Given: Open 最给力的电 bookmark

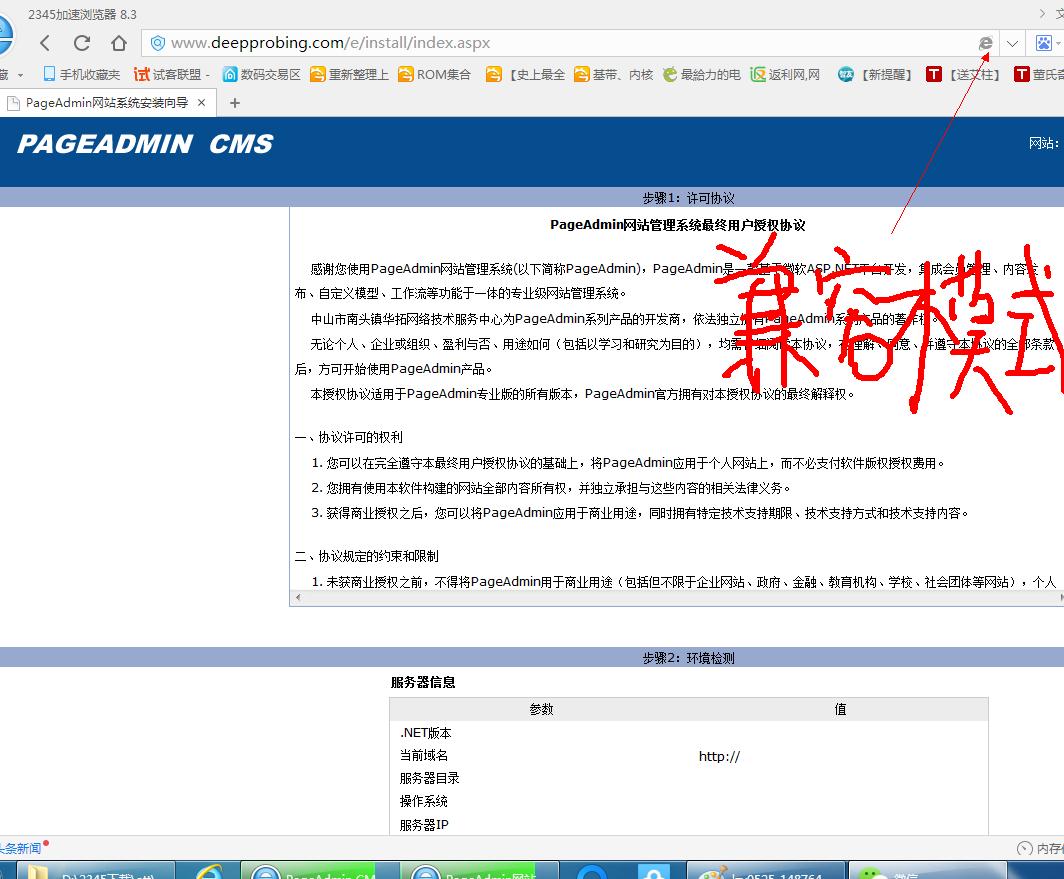Looking at the screenshot, I should tap(702, 74).
